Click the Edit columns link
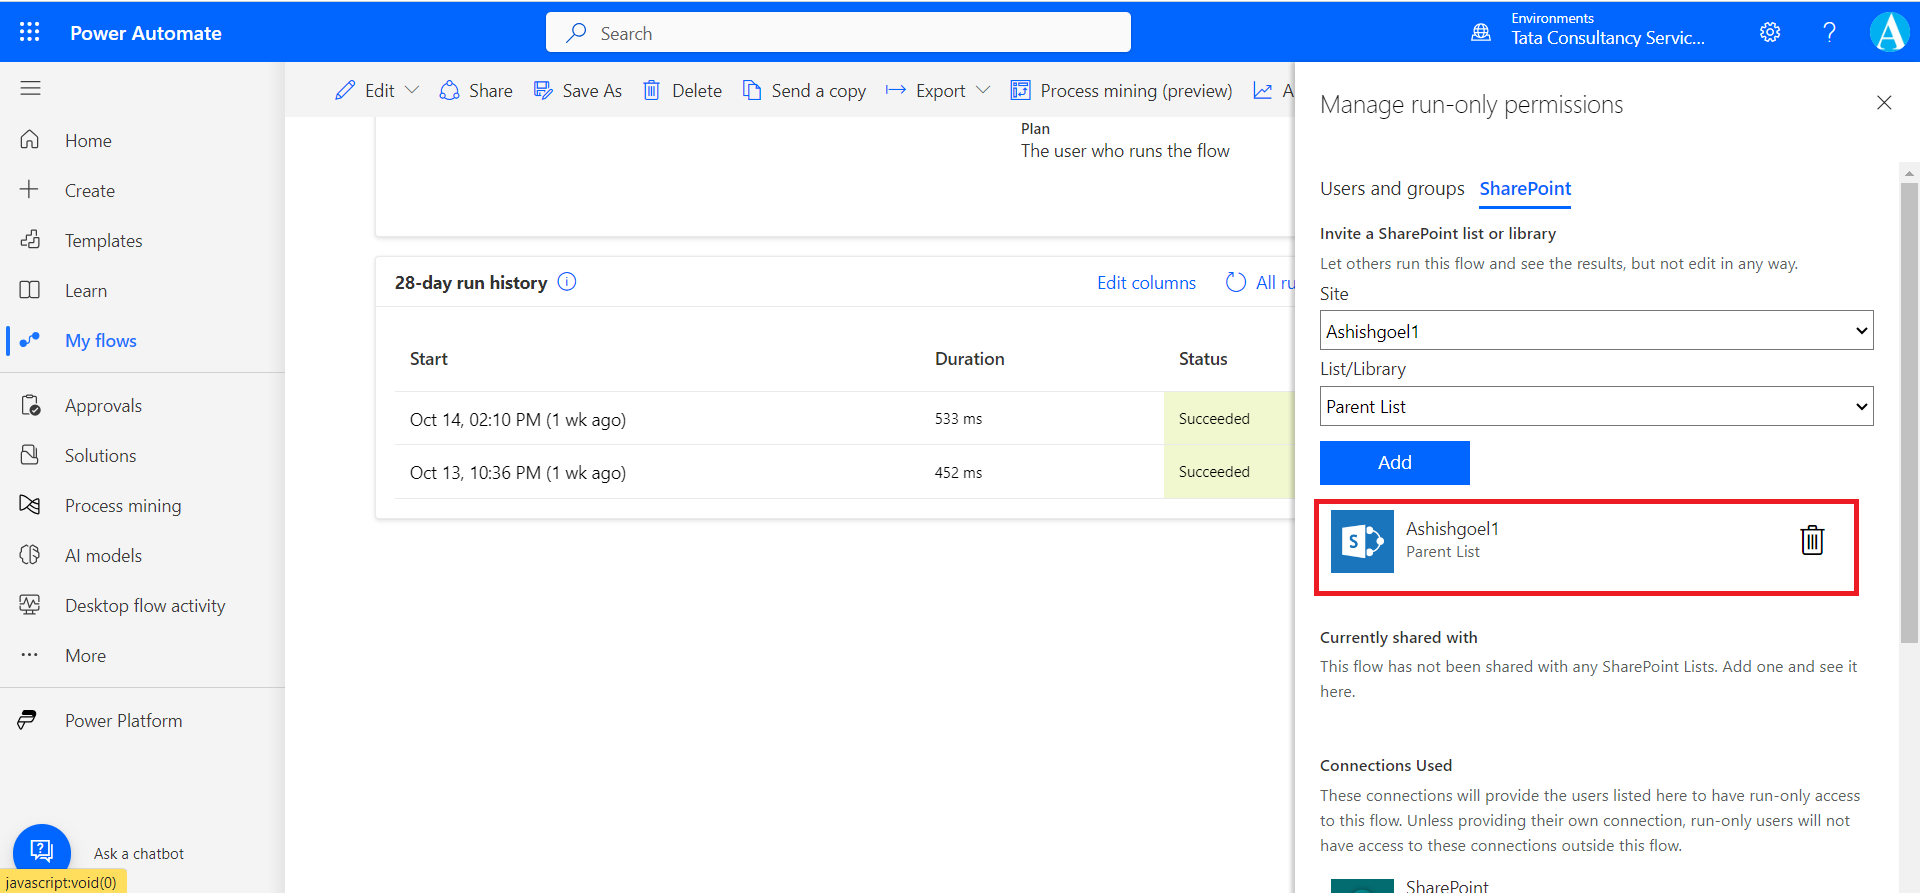The height and width of the screenshot is (893, 1920). [1146, 283]
